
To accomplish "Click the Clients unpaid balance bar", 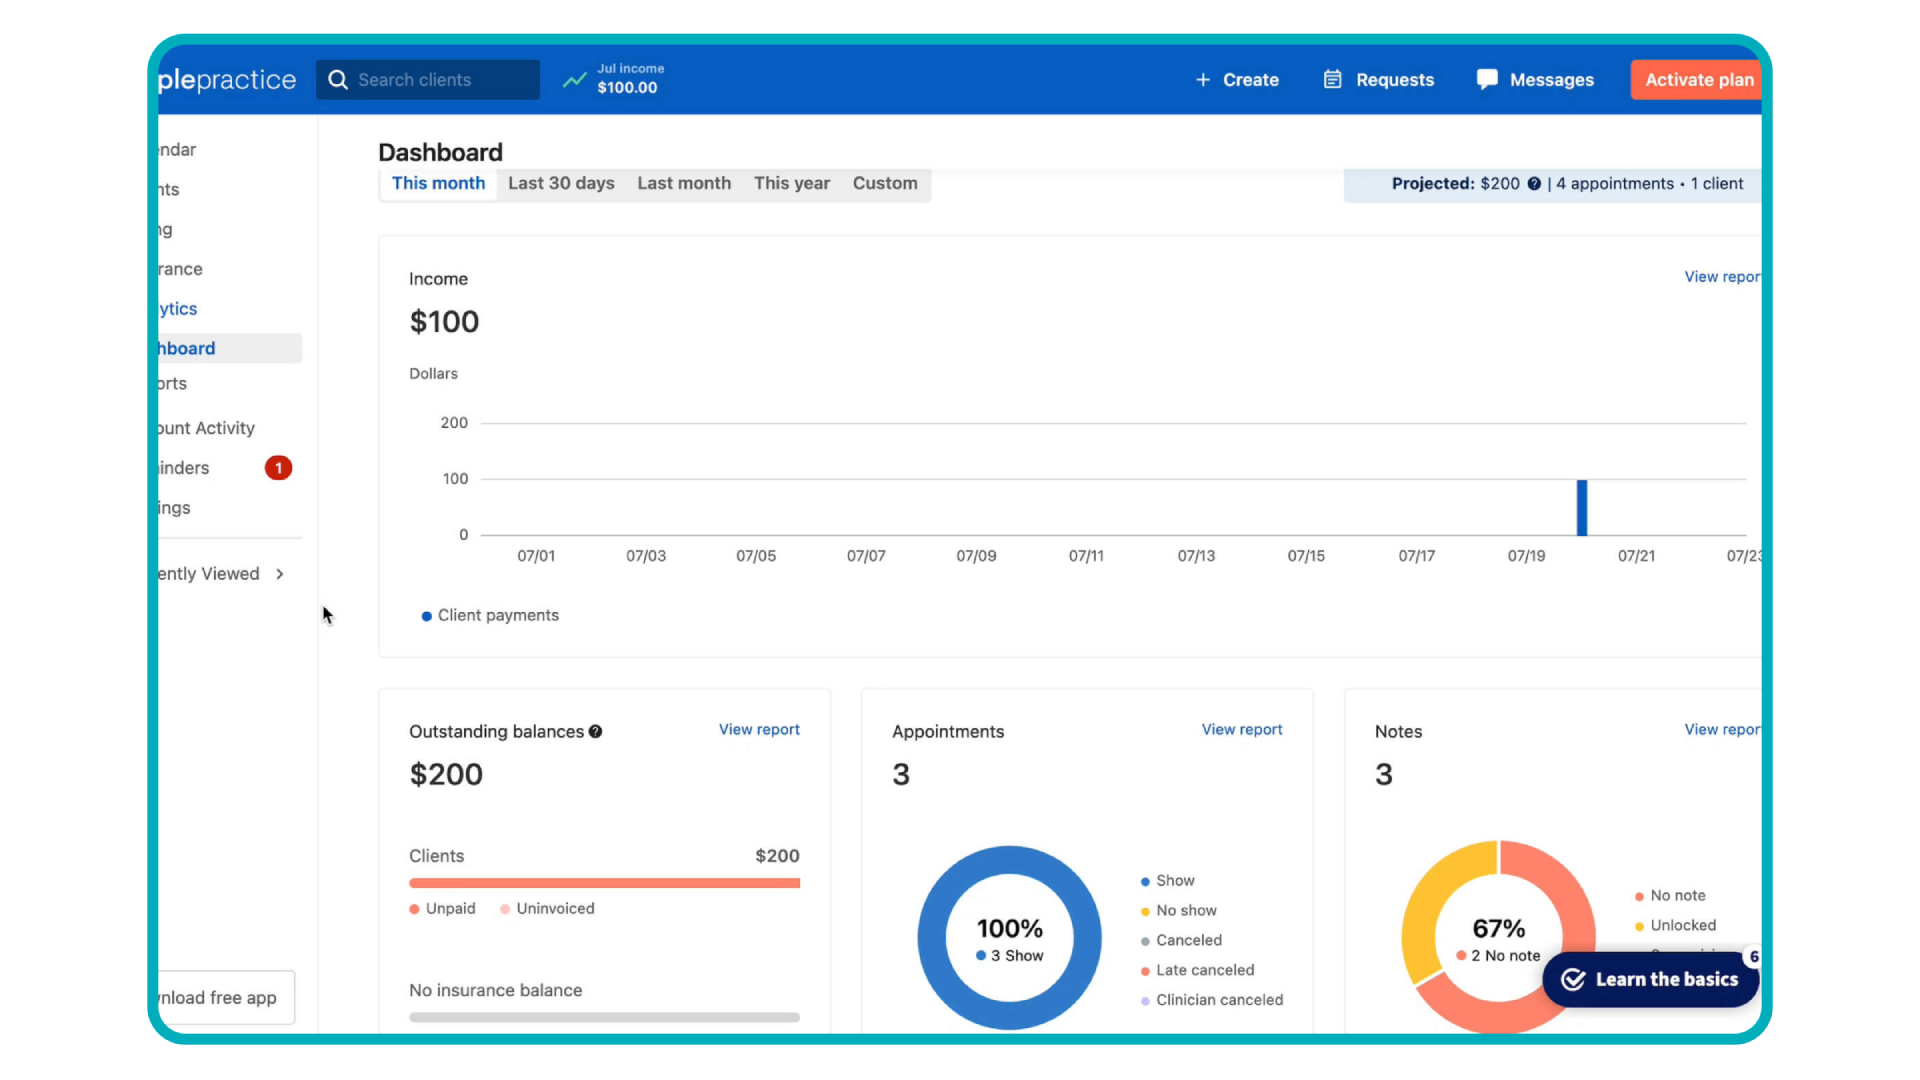I will tap(604, 883).
